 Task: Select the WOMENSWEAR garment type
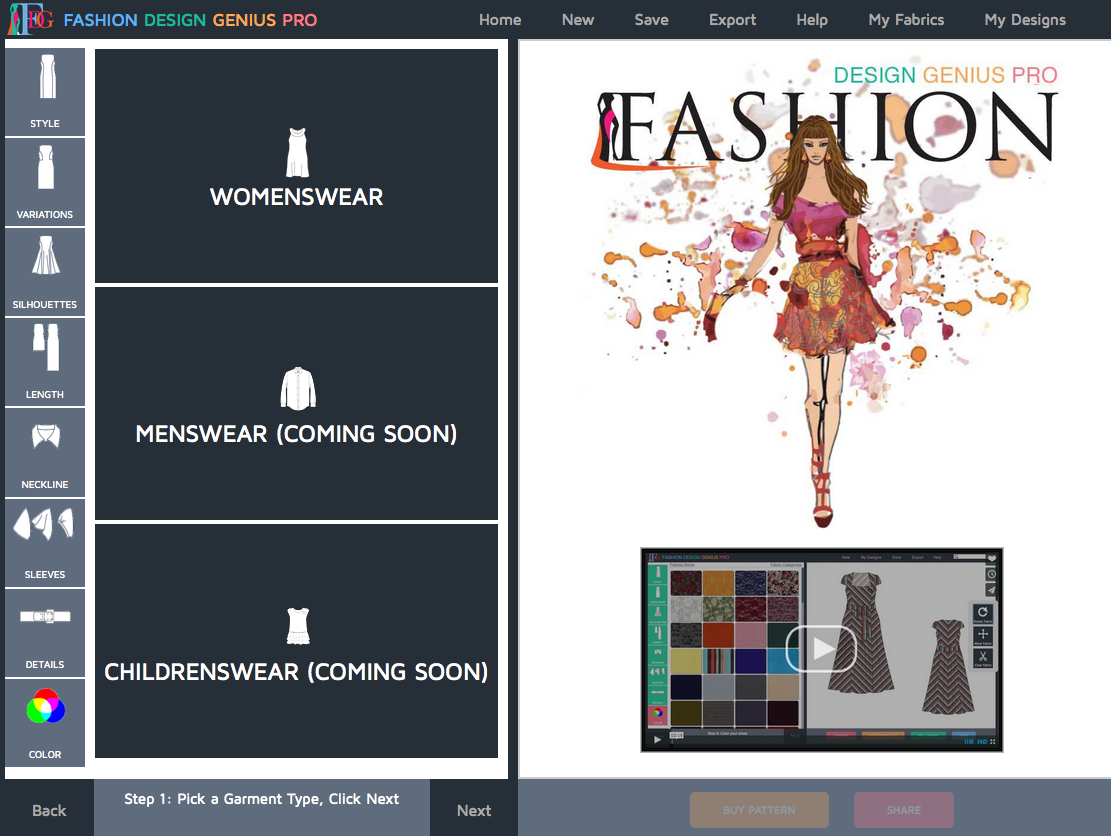pyautogui.click(x=296, y=166)
